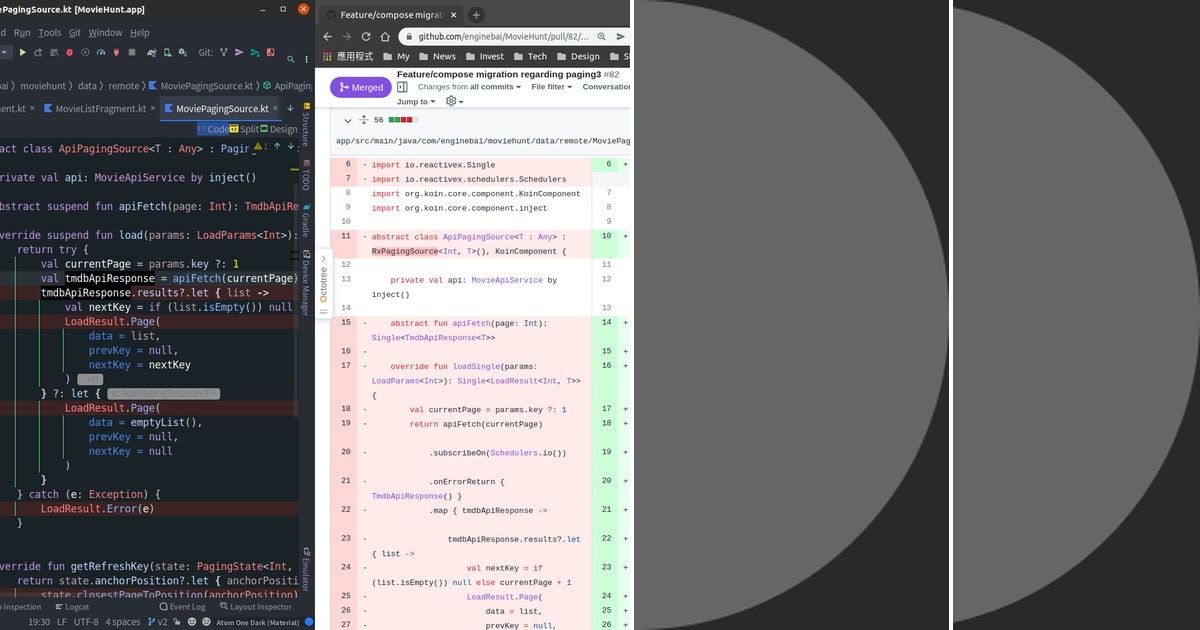Push changes with the Git push arrow icon
Viewport: 1200px width, 630px height.
(x=239, y=52)
